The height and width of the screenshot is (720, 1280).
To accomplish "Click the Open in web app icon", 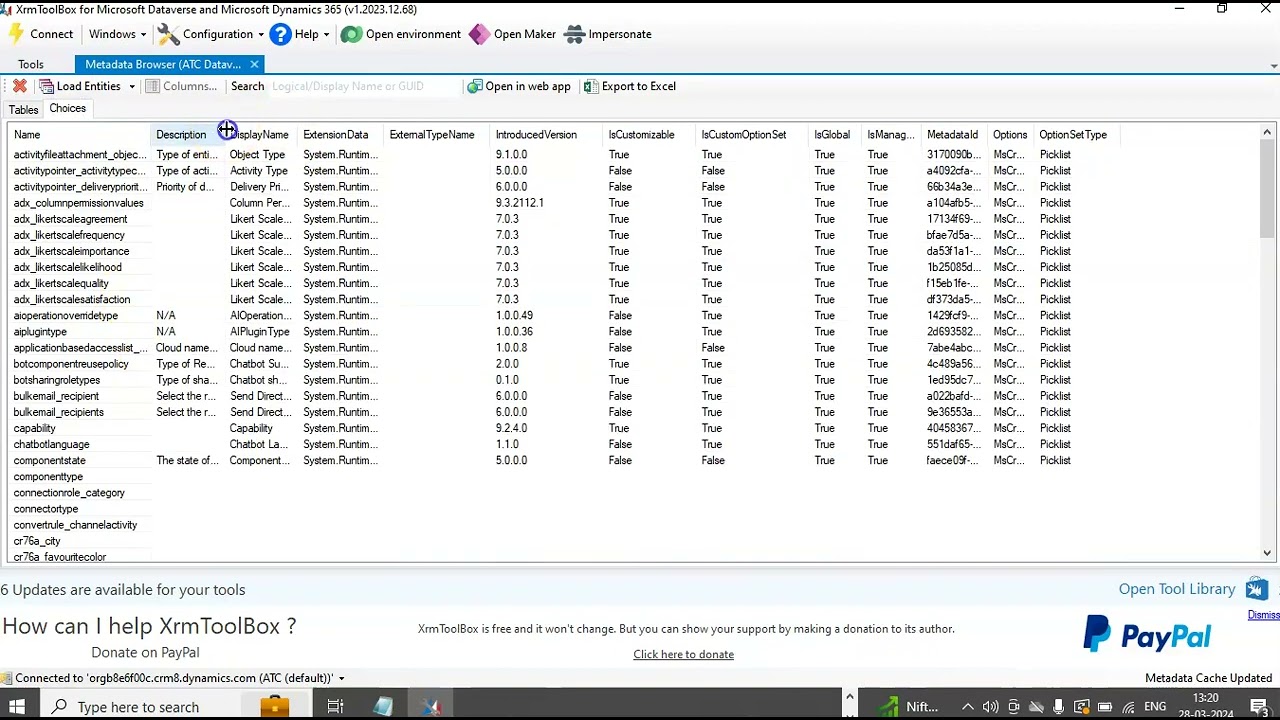I will point(475,86).
